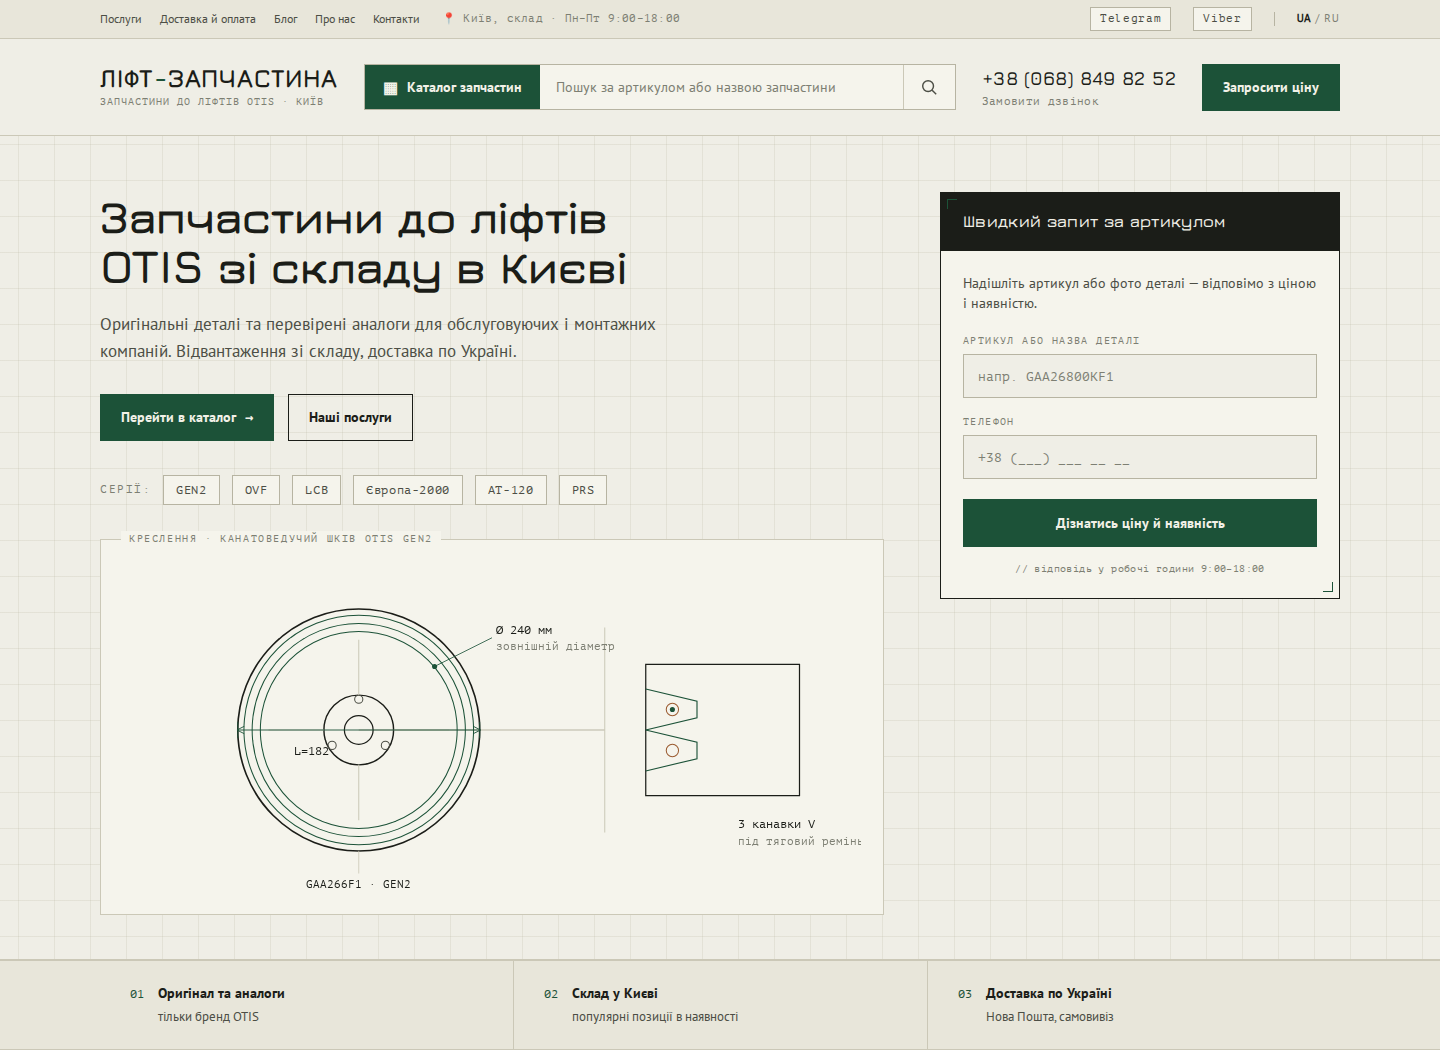Screen dimensions: 1440x1050
Task: Select the GEN2 series tag
Action: click(x=191, y=490)
